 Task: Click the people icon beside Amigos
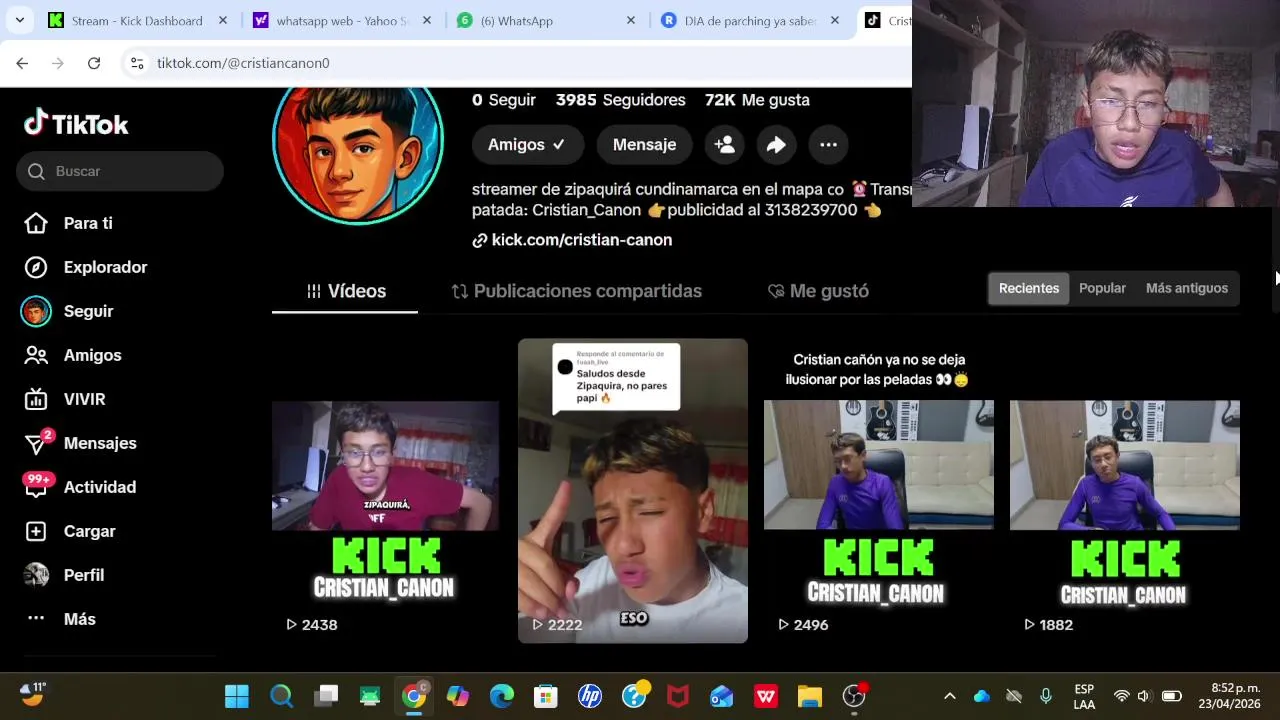[36, 355]
